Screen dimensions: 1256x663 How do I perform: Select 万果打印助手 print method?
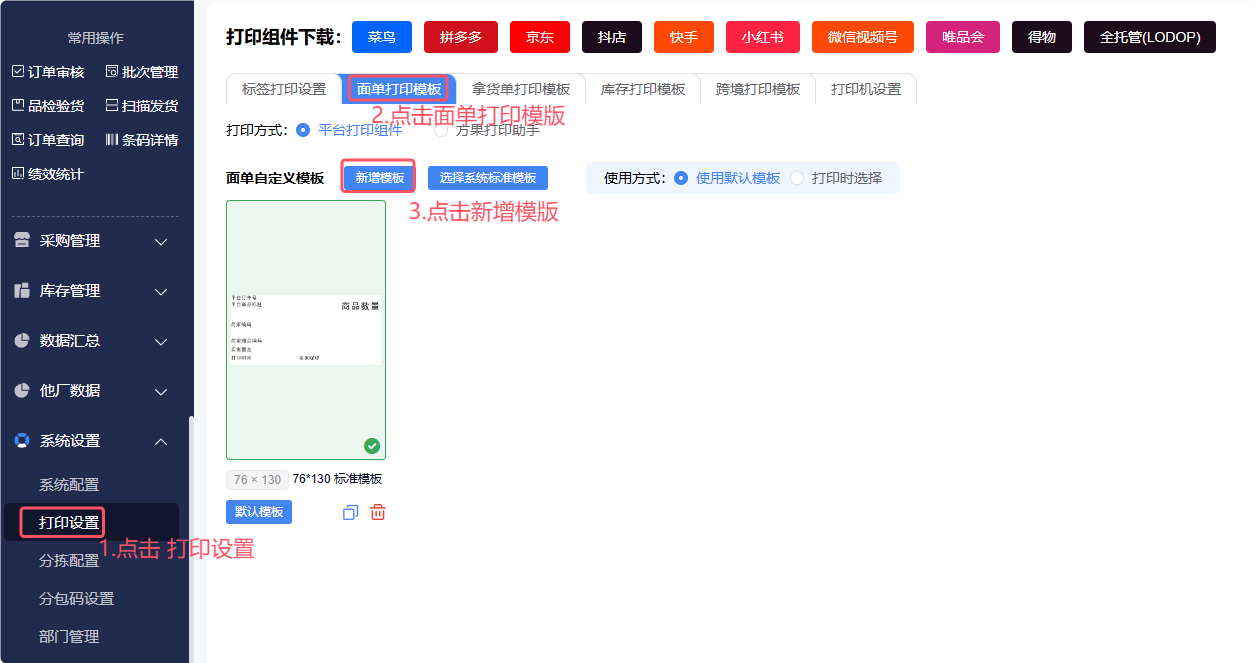pyautogui.click(x=488, y=130)
